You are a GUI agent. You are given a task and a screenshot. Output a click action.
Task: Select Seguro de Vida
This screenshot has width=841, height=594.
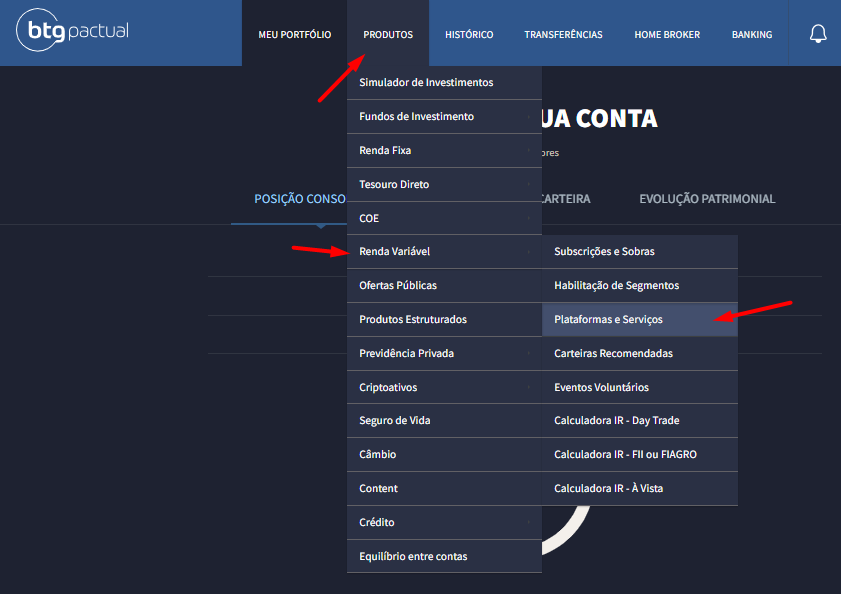point(444,421)
